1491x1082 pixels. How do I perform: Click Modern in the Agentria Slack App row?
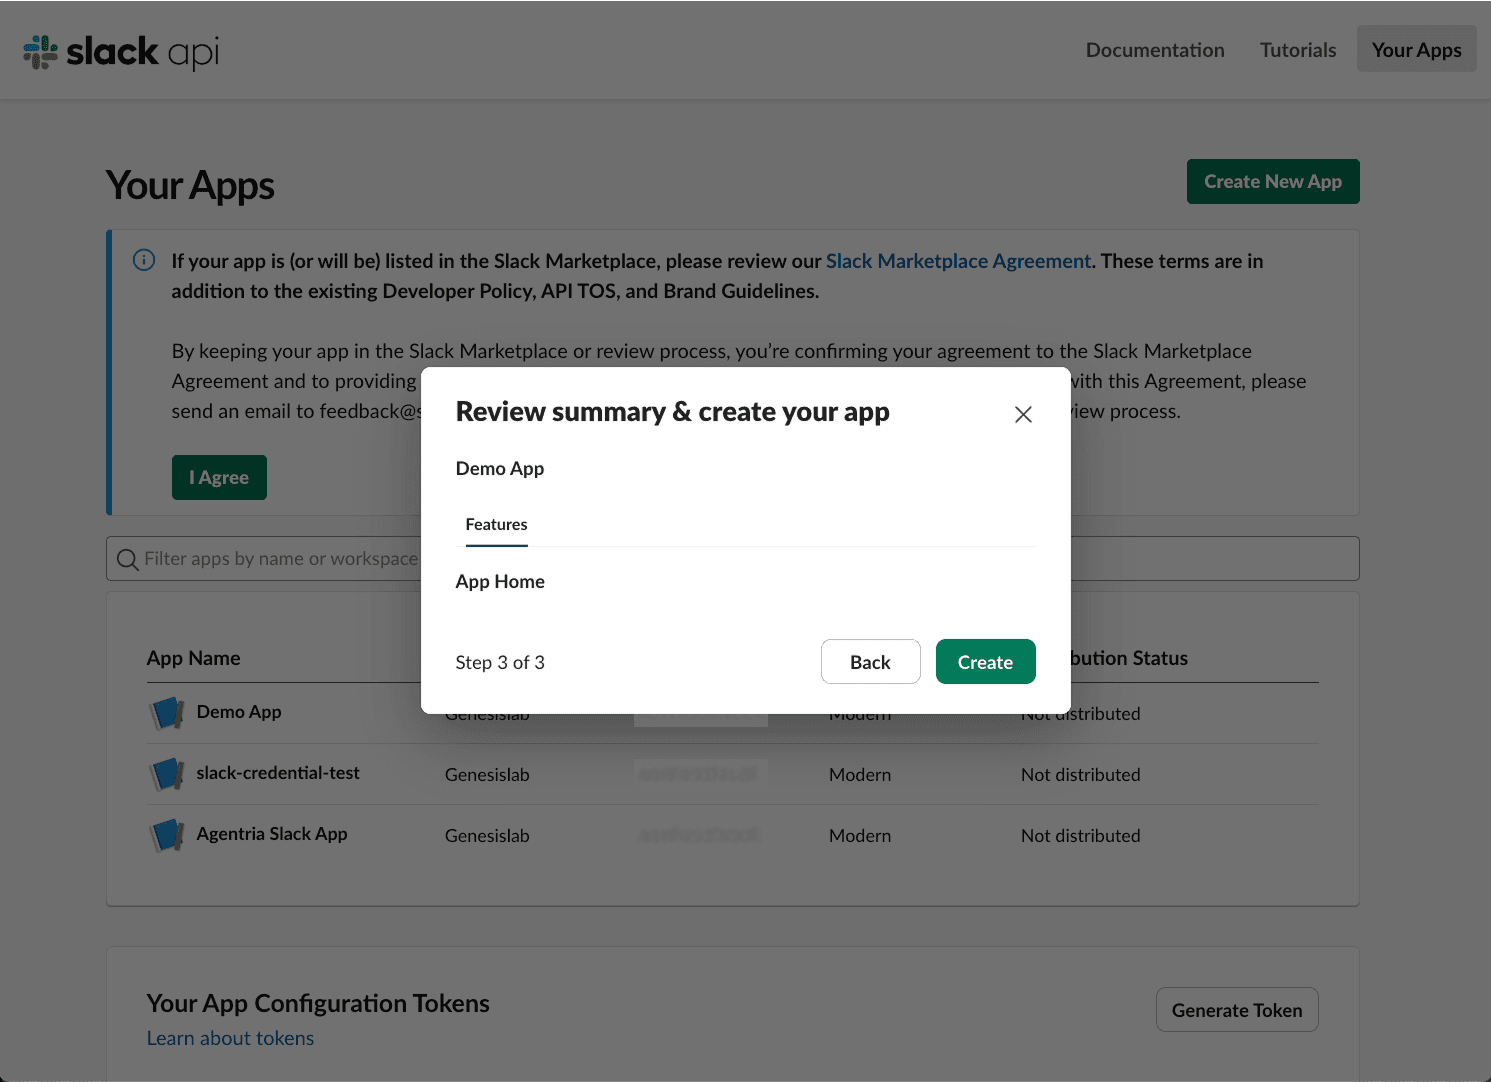tap(860, 836)
